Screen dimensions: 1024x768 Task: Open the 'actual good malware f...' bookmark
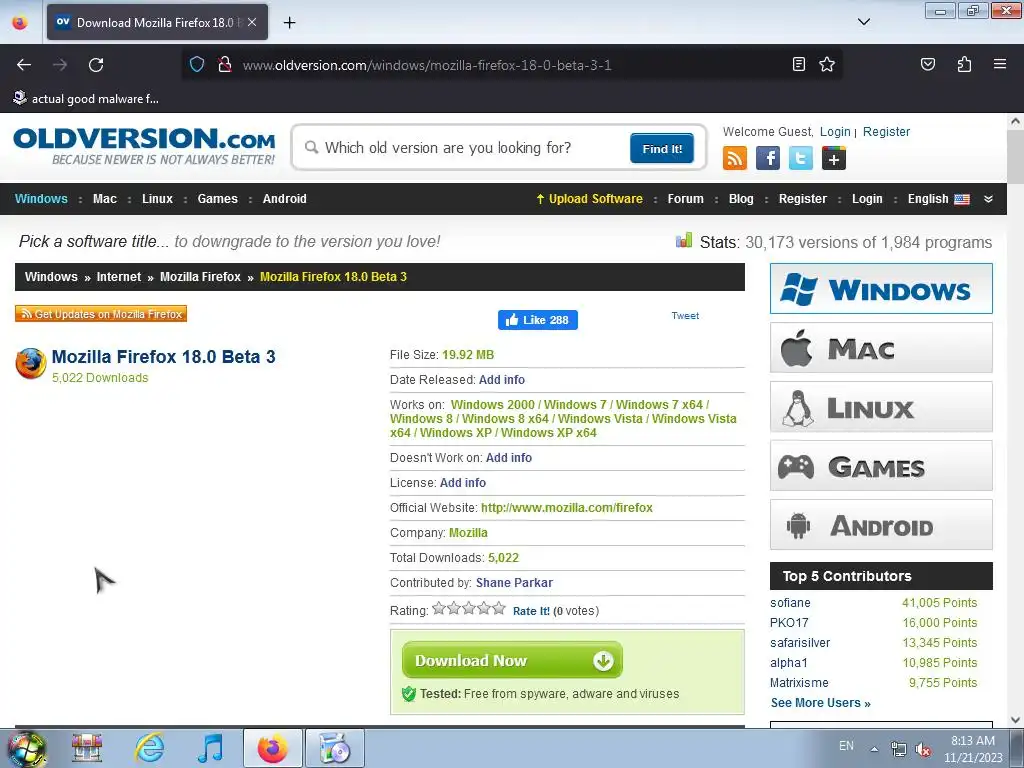pyautogui.click(x=86, y=99)
